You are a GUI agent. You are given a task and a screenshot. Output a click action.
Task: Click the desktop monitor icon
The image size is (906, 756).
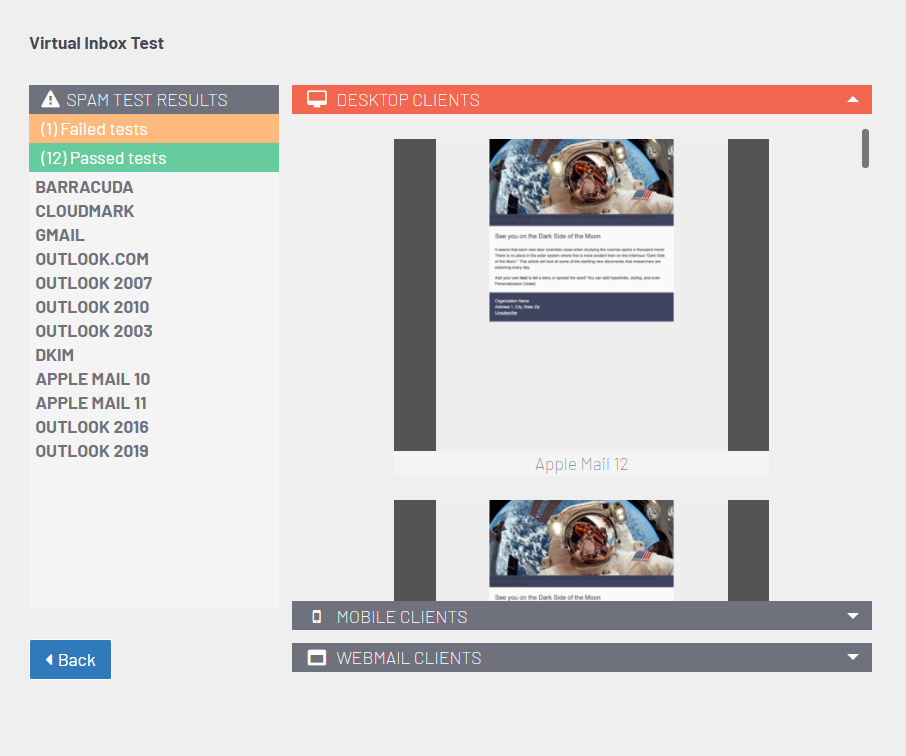point(317,99)
